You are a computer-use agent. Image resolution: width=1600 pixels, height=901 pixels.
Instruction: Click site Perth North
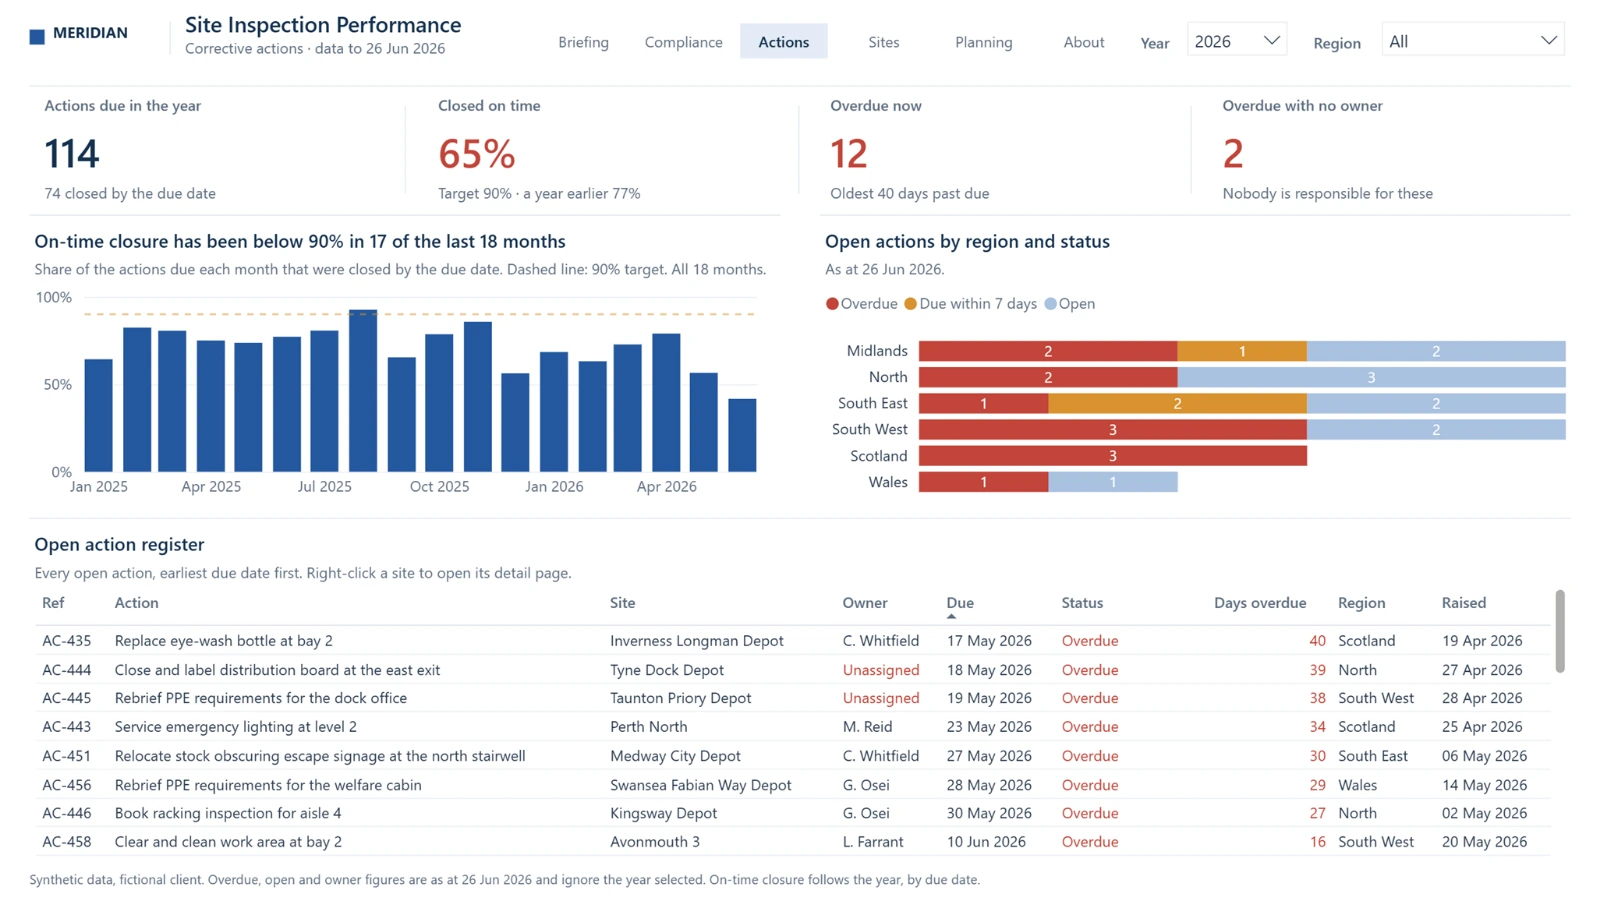pos(649,727)
